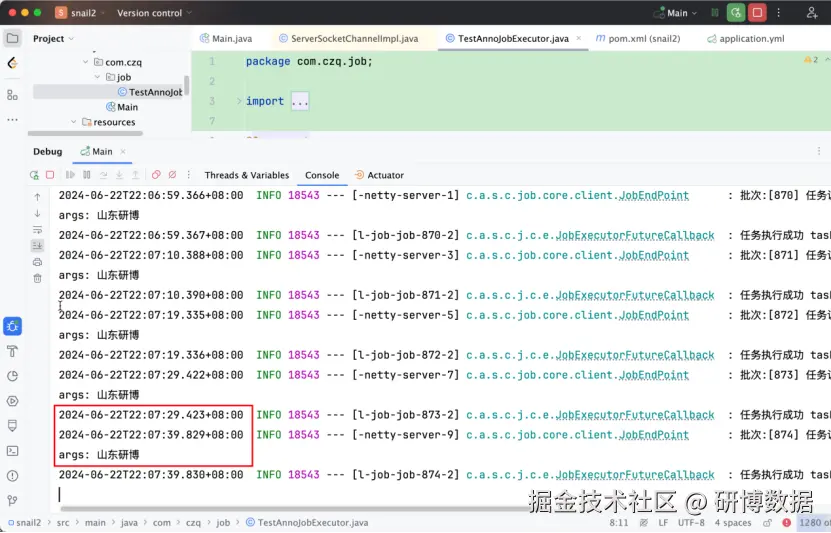Click snail2 breadcrumb in navigation bar
The width and height of the screenshot is (831, 533).
(24, 522)
